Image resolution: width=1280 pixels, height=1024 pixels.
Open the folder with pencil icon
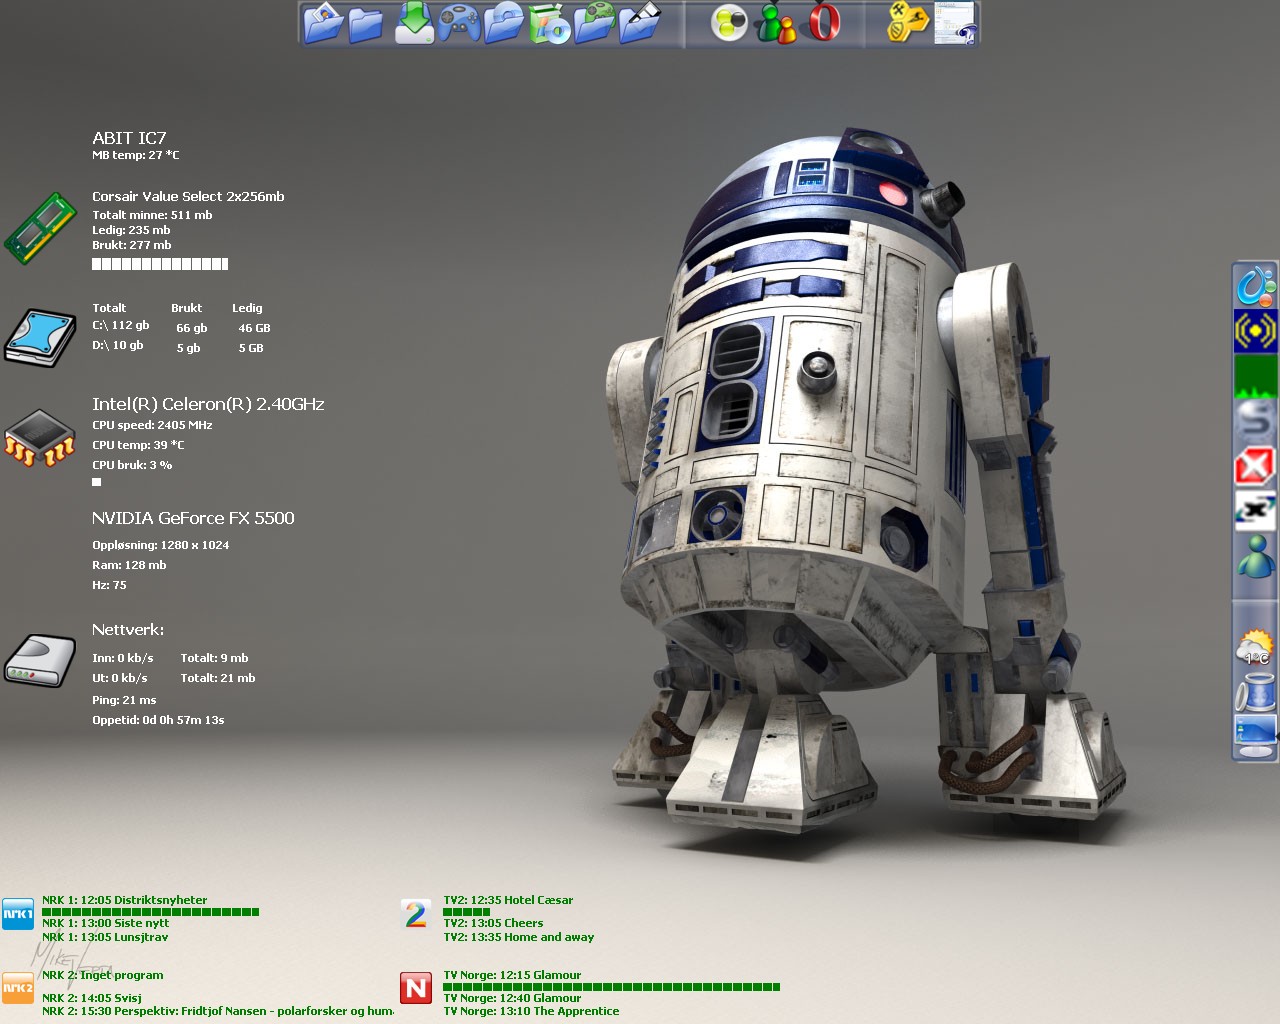[640, 23]
